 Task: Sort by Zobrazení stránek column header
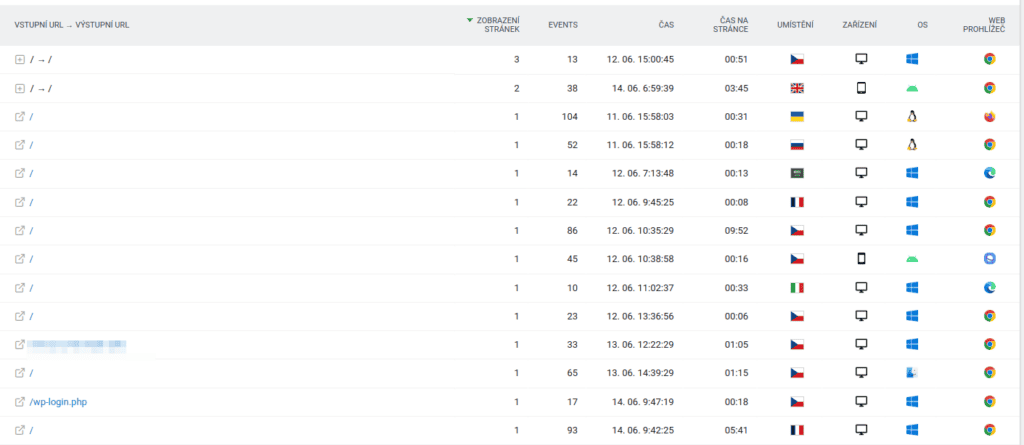coord(496,25)
